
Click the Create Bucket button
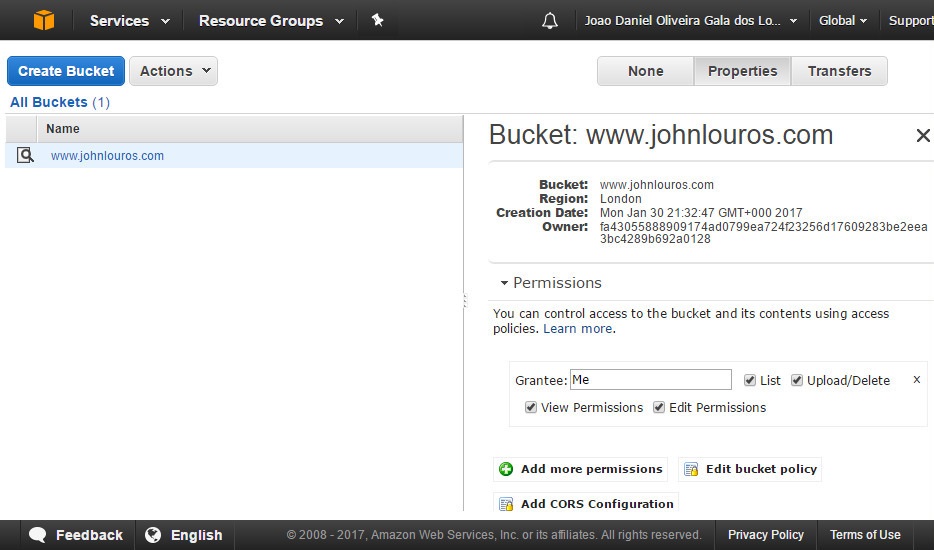[66, 71]
